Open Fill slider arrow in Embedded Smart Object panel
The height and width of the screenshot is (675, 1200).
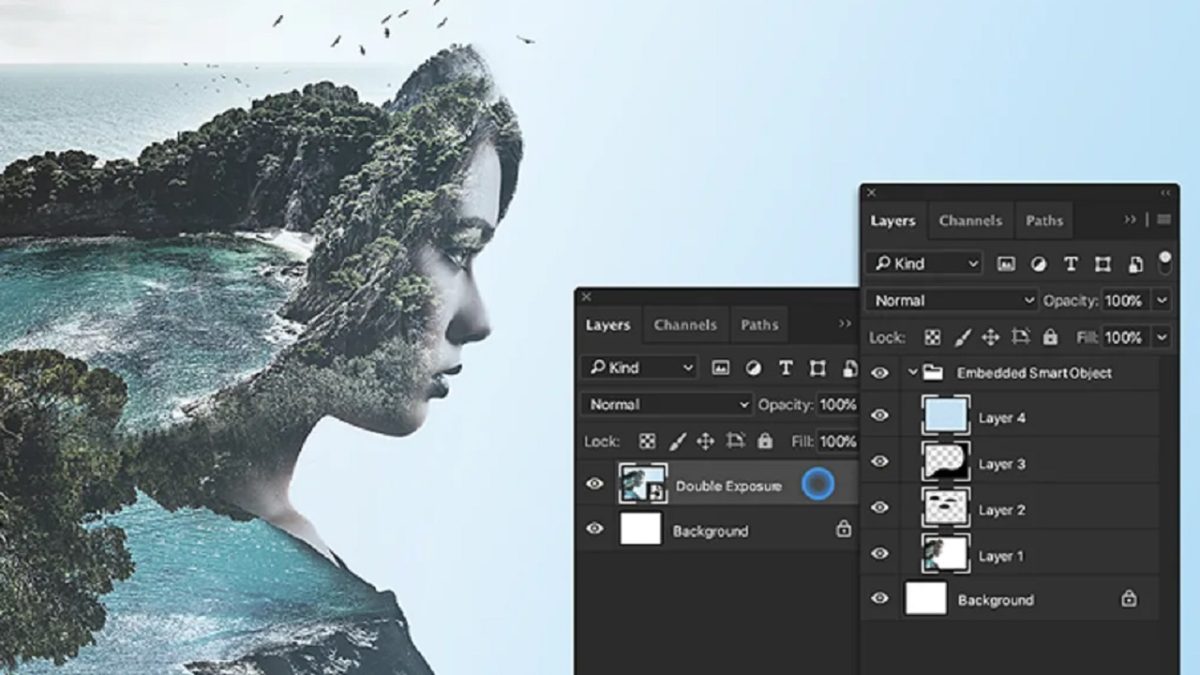1161,337
